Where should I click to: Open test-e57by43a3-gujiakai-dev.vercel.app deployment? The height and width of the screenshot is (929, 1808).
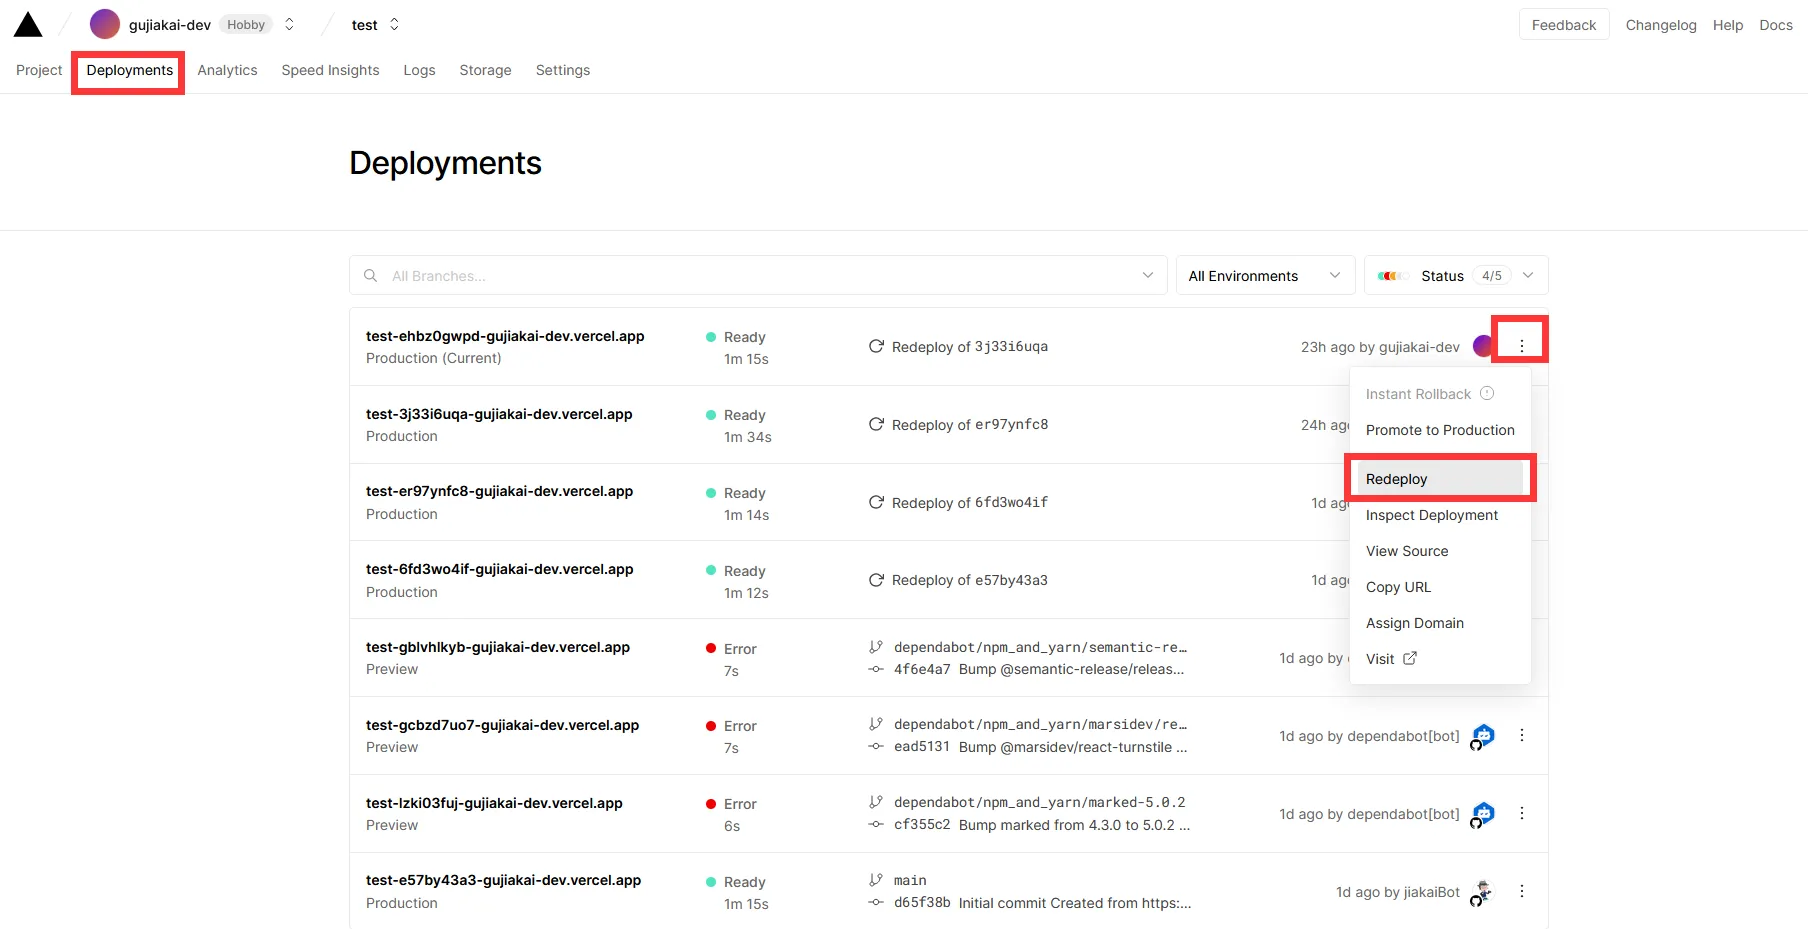pos(503,880)
